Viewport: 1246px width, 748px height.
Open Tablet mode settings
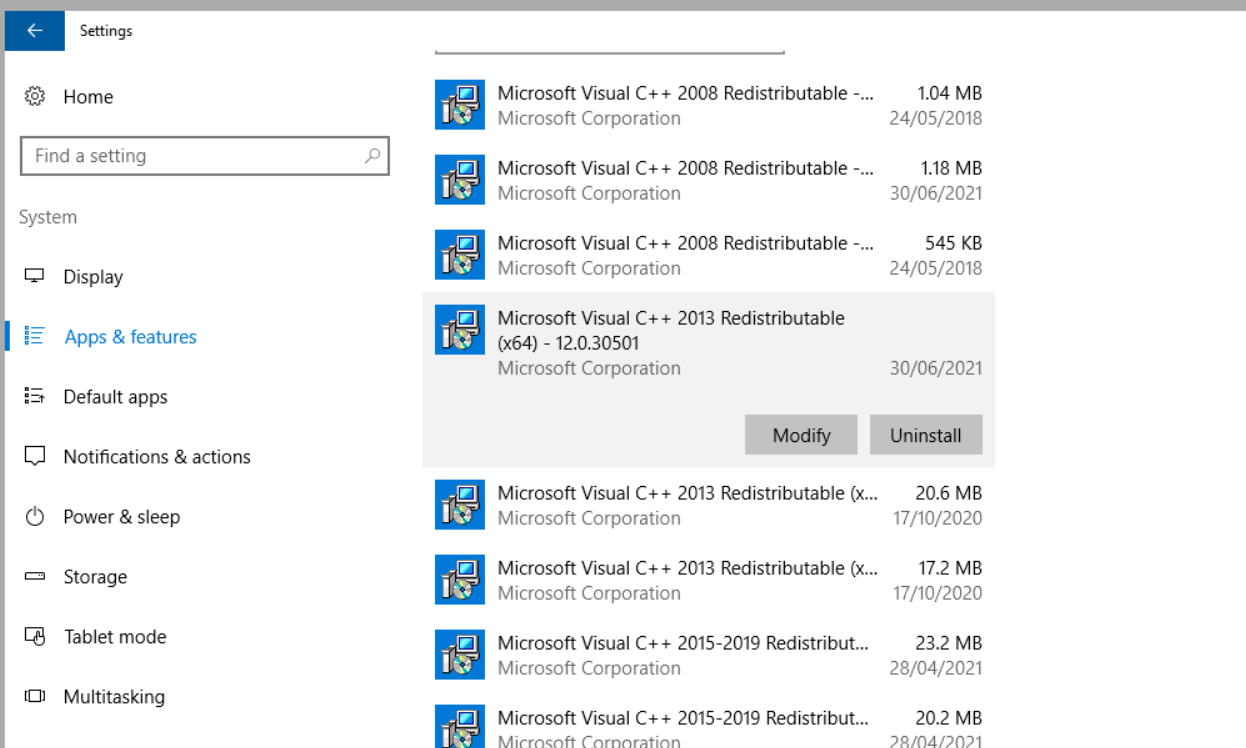pos(197,637)
